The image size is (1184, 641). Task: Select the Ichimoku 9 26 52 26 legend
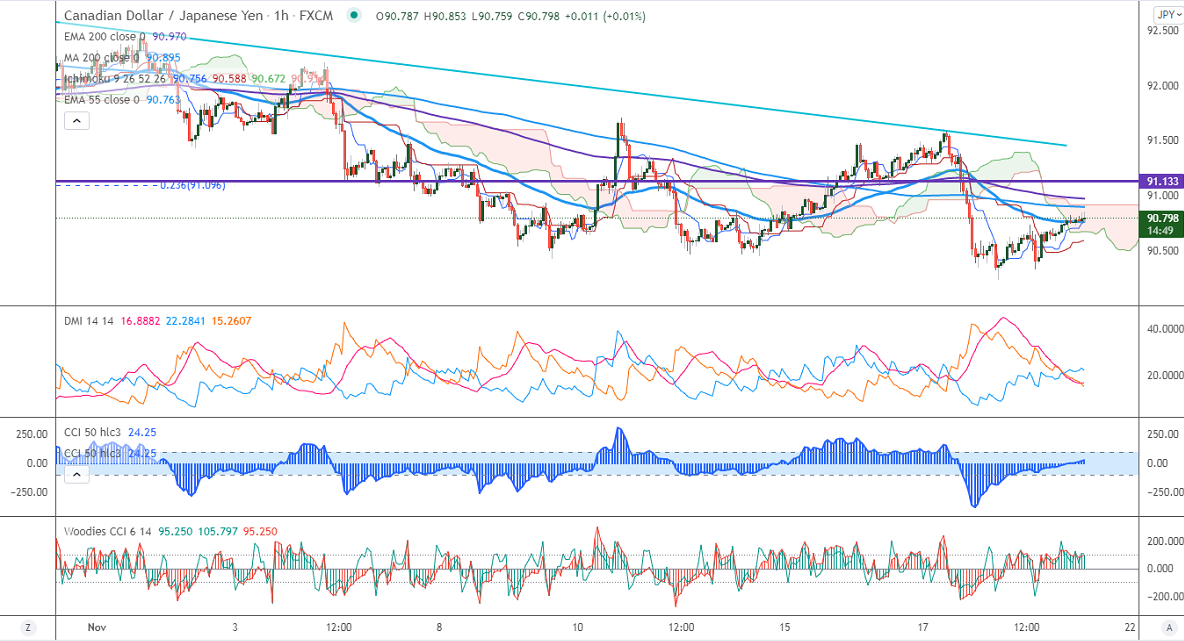coord(115,79)
